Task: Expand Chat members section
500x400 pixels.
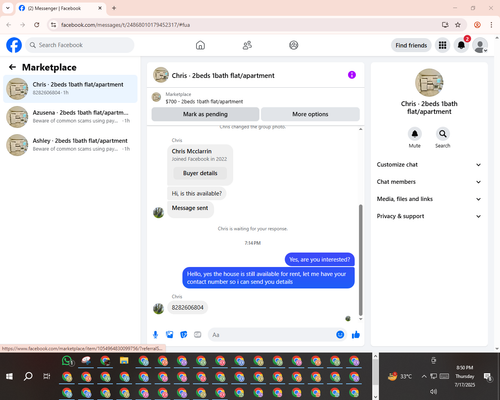Action: (429, 182)
